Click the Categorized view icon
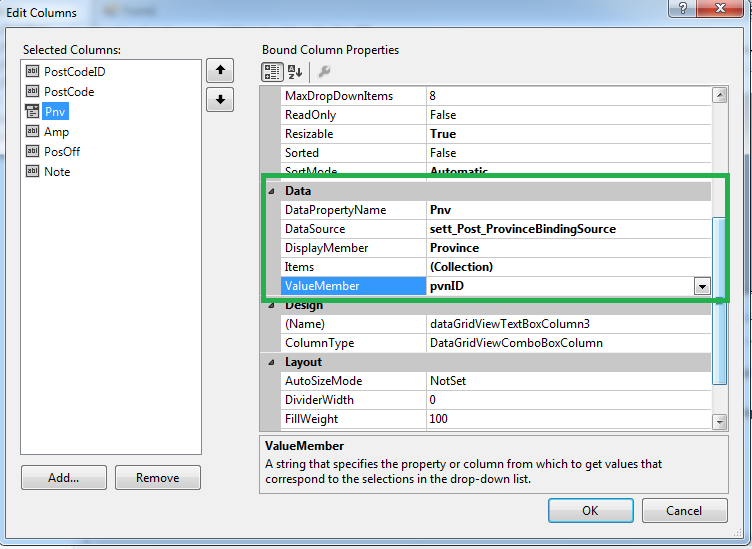The height and width of the screenshot is (549, 752). 272,72
